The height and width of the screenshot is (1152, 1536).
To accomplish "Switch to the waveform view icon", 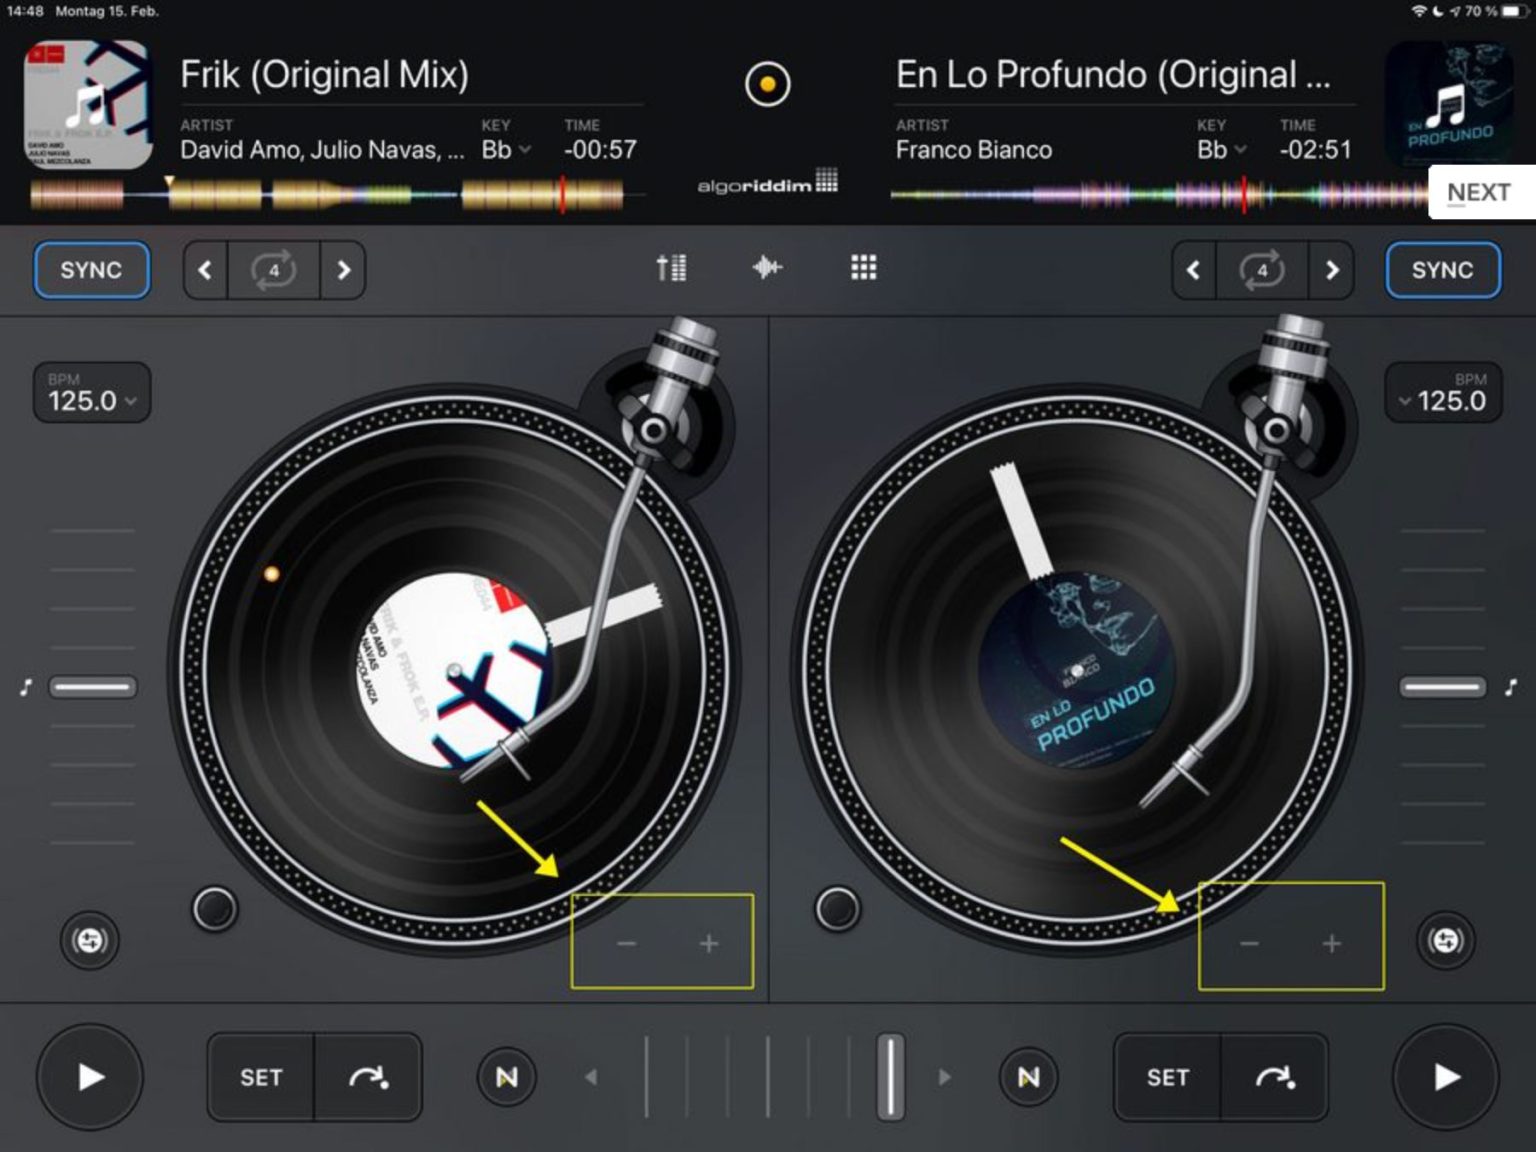I will pos(767,267).
